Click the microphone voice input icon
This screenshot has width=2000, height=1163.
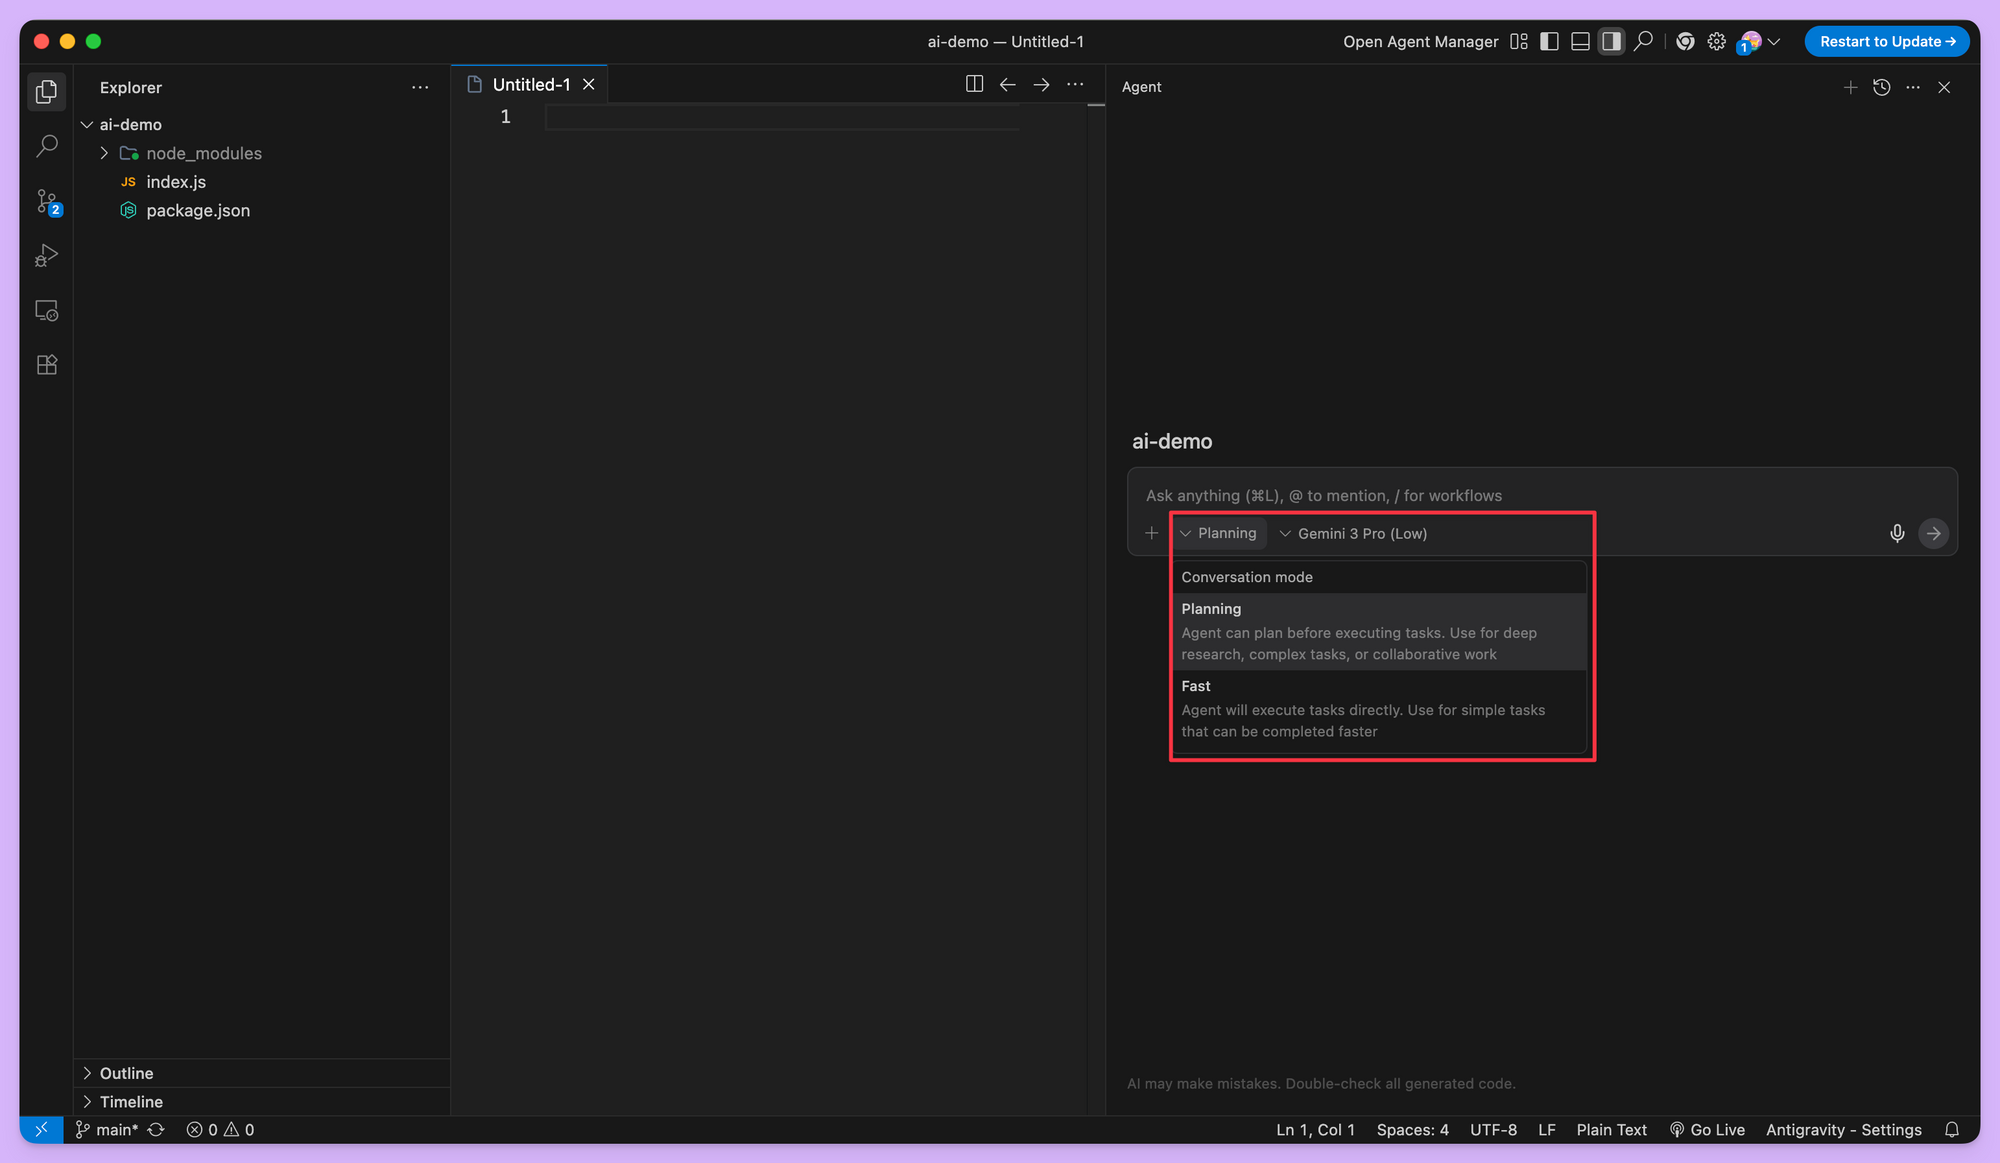point(1897,533)
